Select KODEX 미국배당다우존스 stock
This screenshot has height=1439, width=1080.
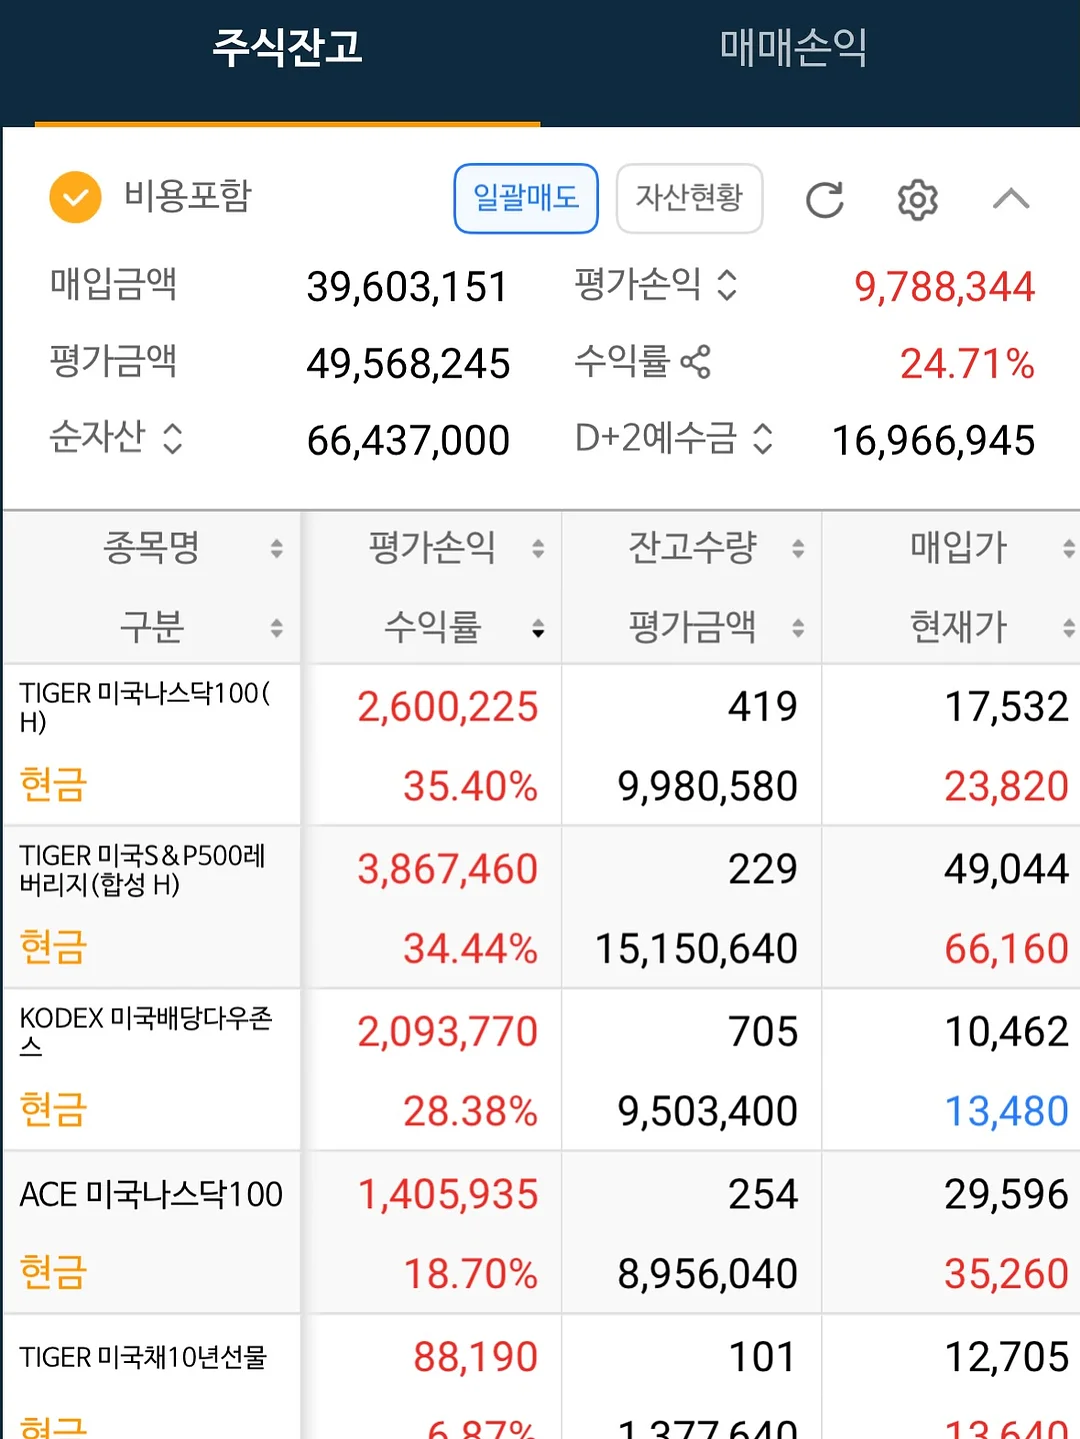click(146, 1032)
